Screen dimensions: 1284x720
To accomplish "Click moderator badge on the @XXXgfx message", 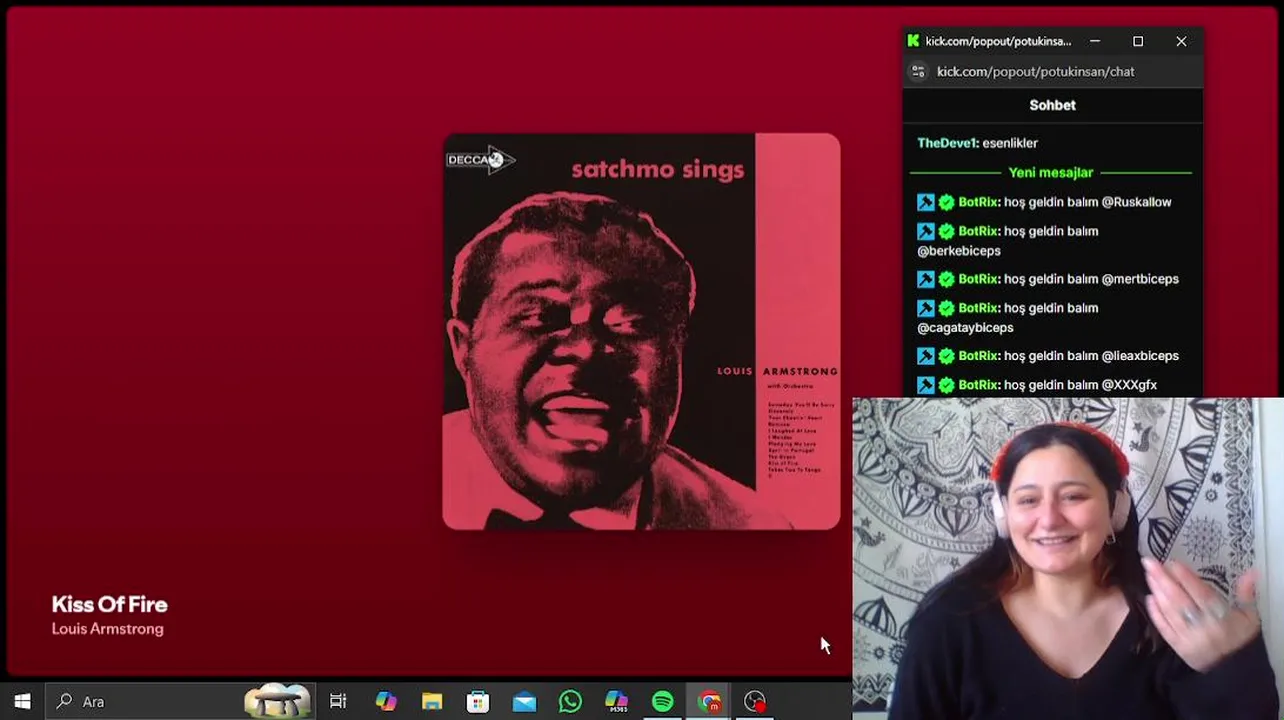I will coord(926,385).
